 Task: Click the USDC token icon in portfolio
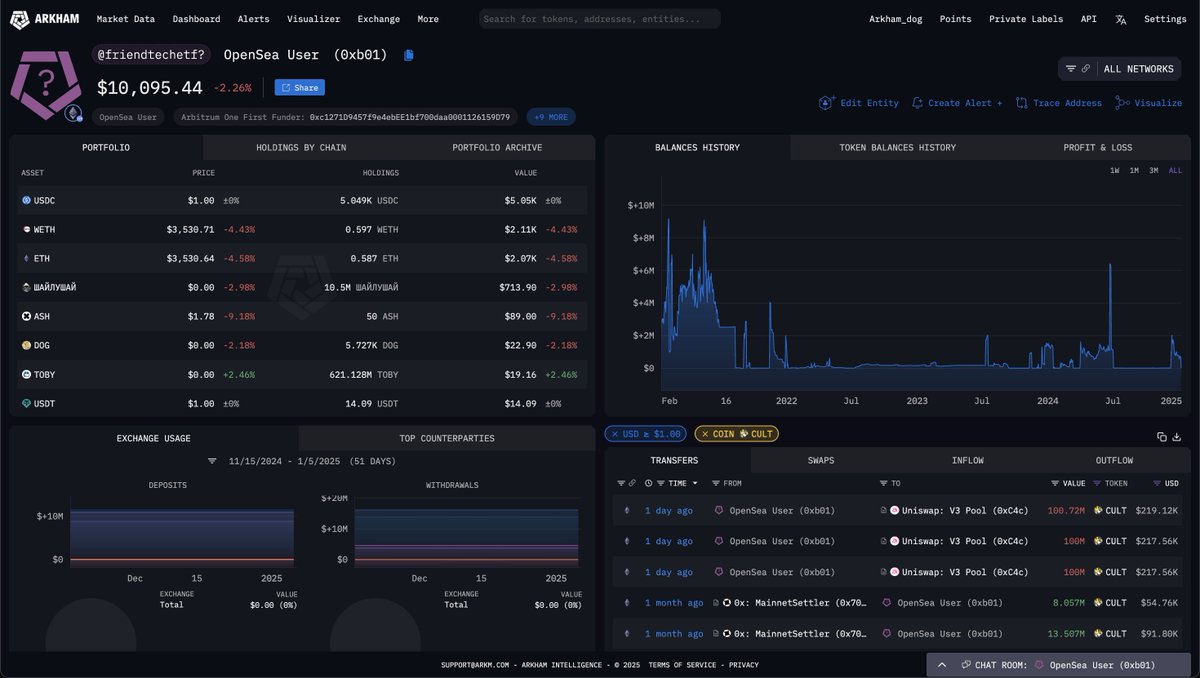tap(27, 201)
